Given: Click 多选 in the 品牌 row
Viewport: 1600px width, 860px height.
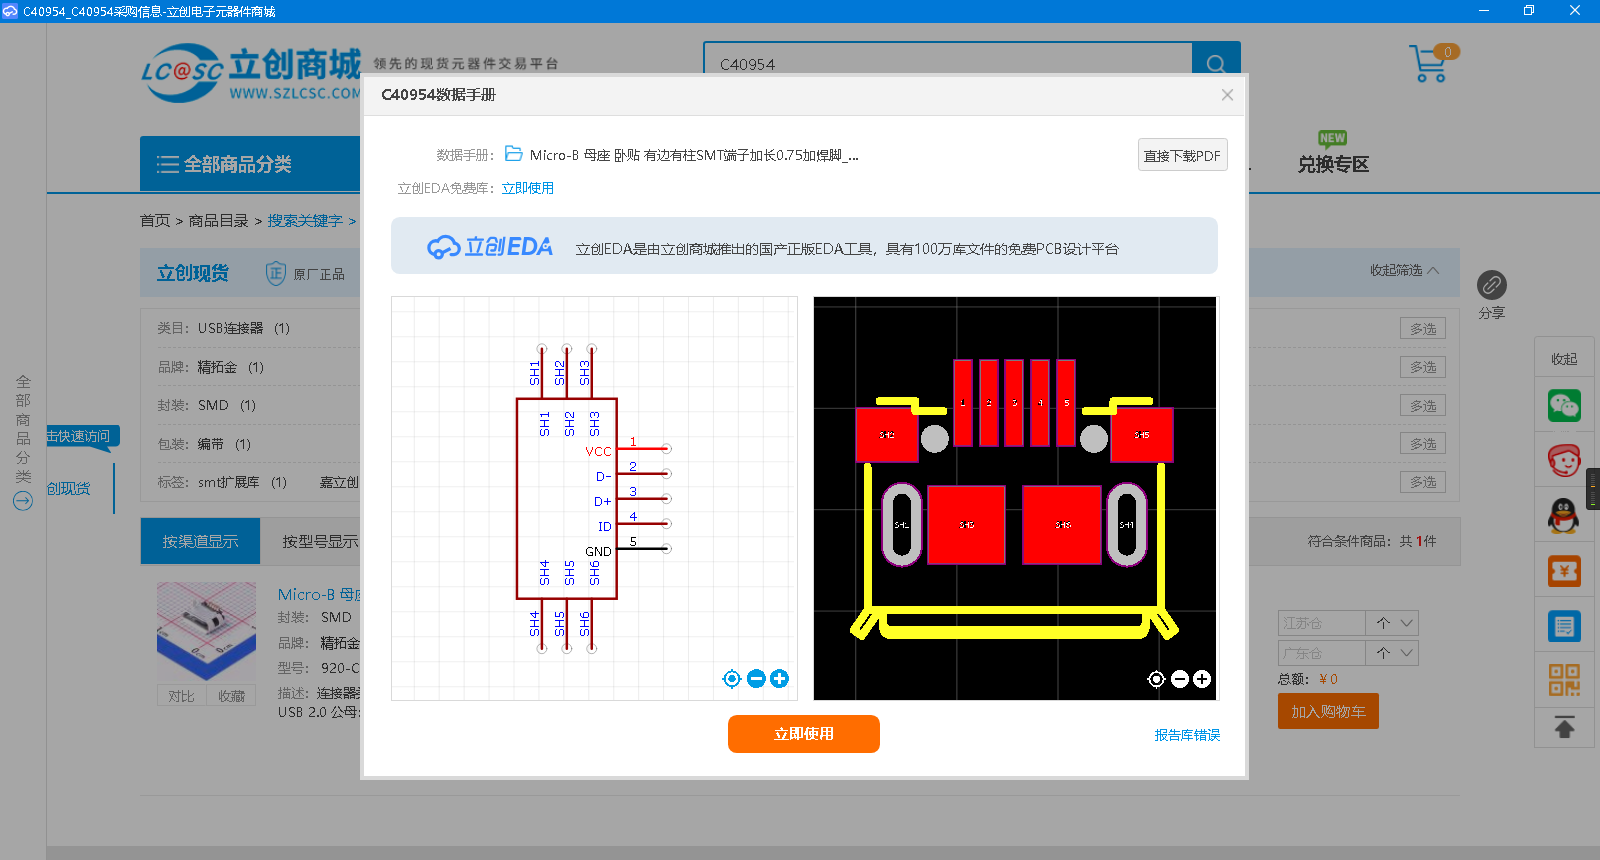Looking at the screenshot, I should tap(1423, 367).
